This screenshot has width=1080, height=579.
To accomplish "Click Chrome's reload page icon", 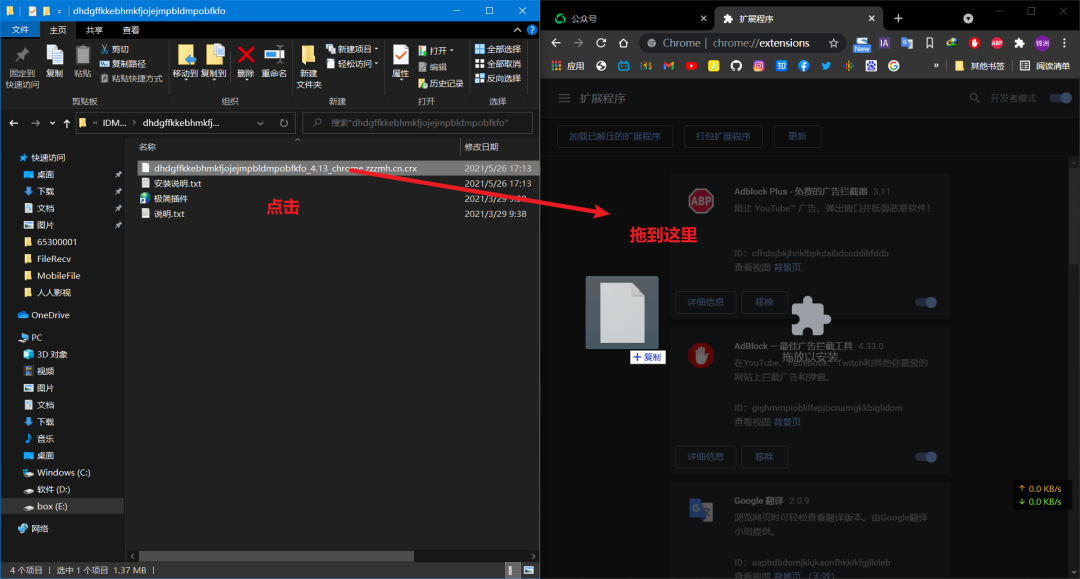I will [x=601, y=43].
